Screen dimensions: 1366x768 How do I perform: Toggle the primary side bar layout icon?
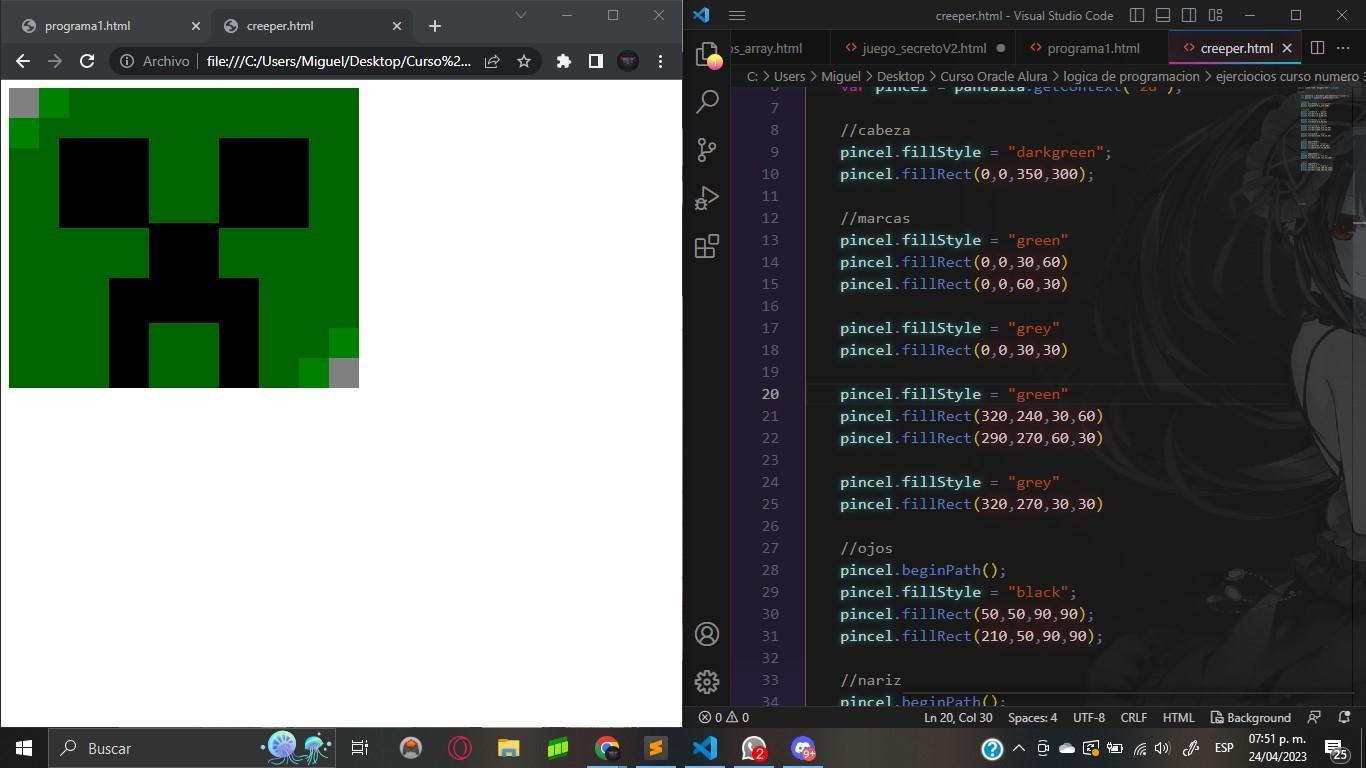(1137, 15)
